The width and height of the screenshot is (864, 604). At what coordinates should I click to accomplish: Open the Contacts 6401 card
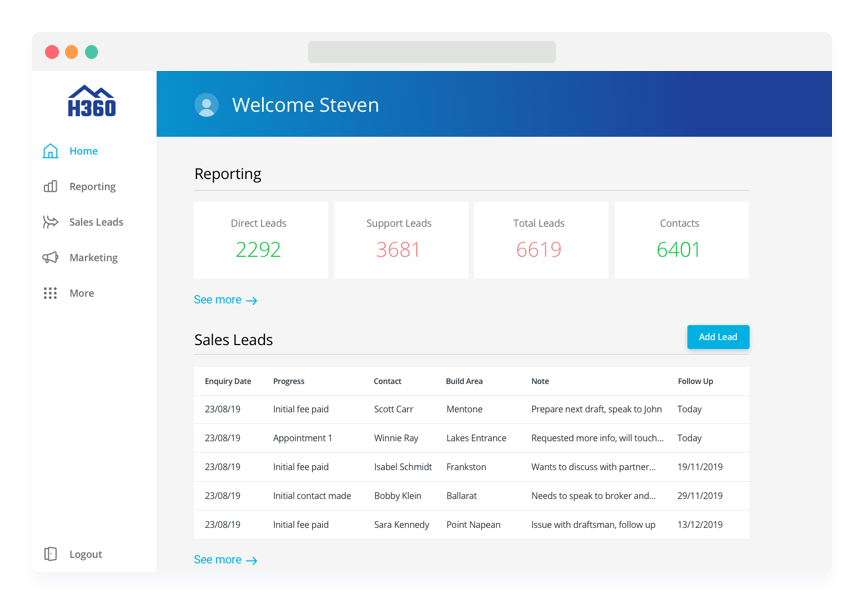(x=682, y=240)
